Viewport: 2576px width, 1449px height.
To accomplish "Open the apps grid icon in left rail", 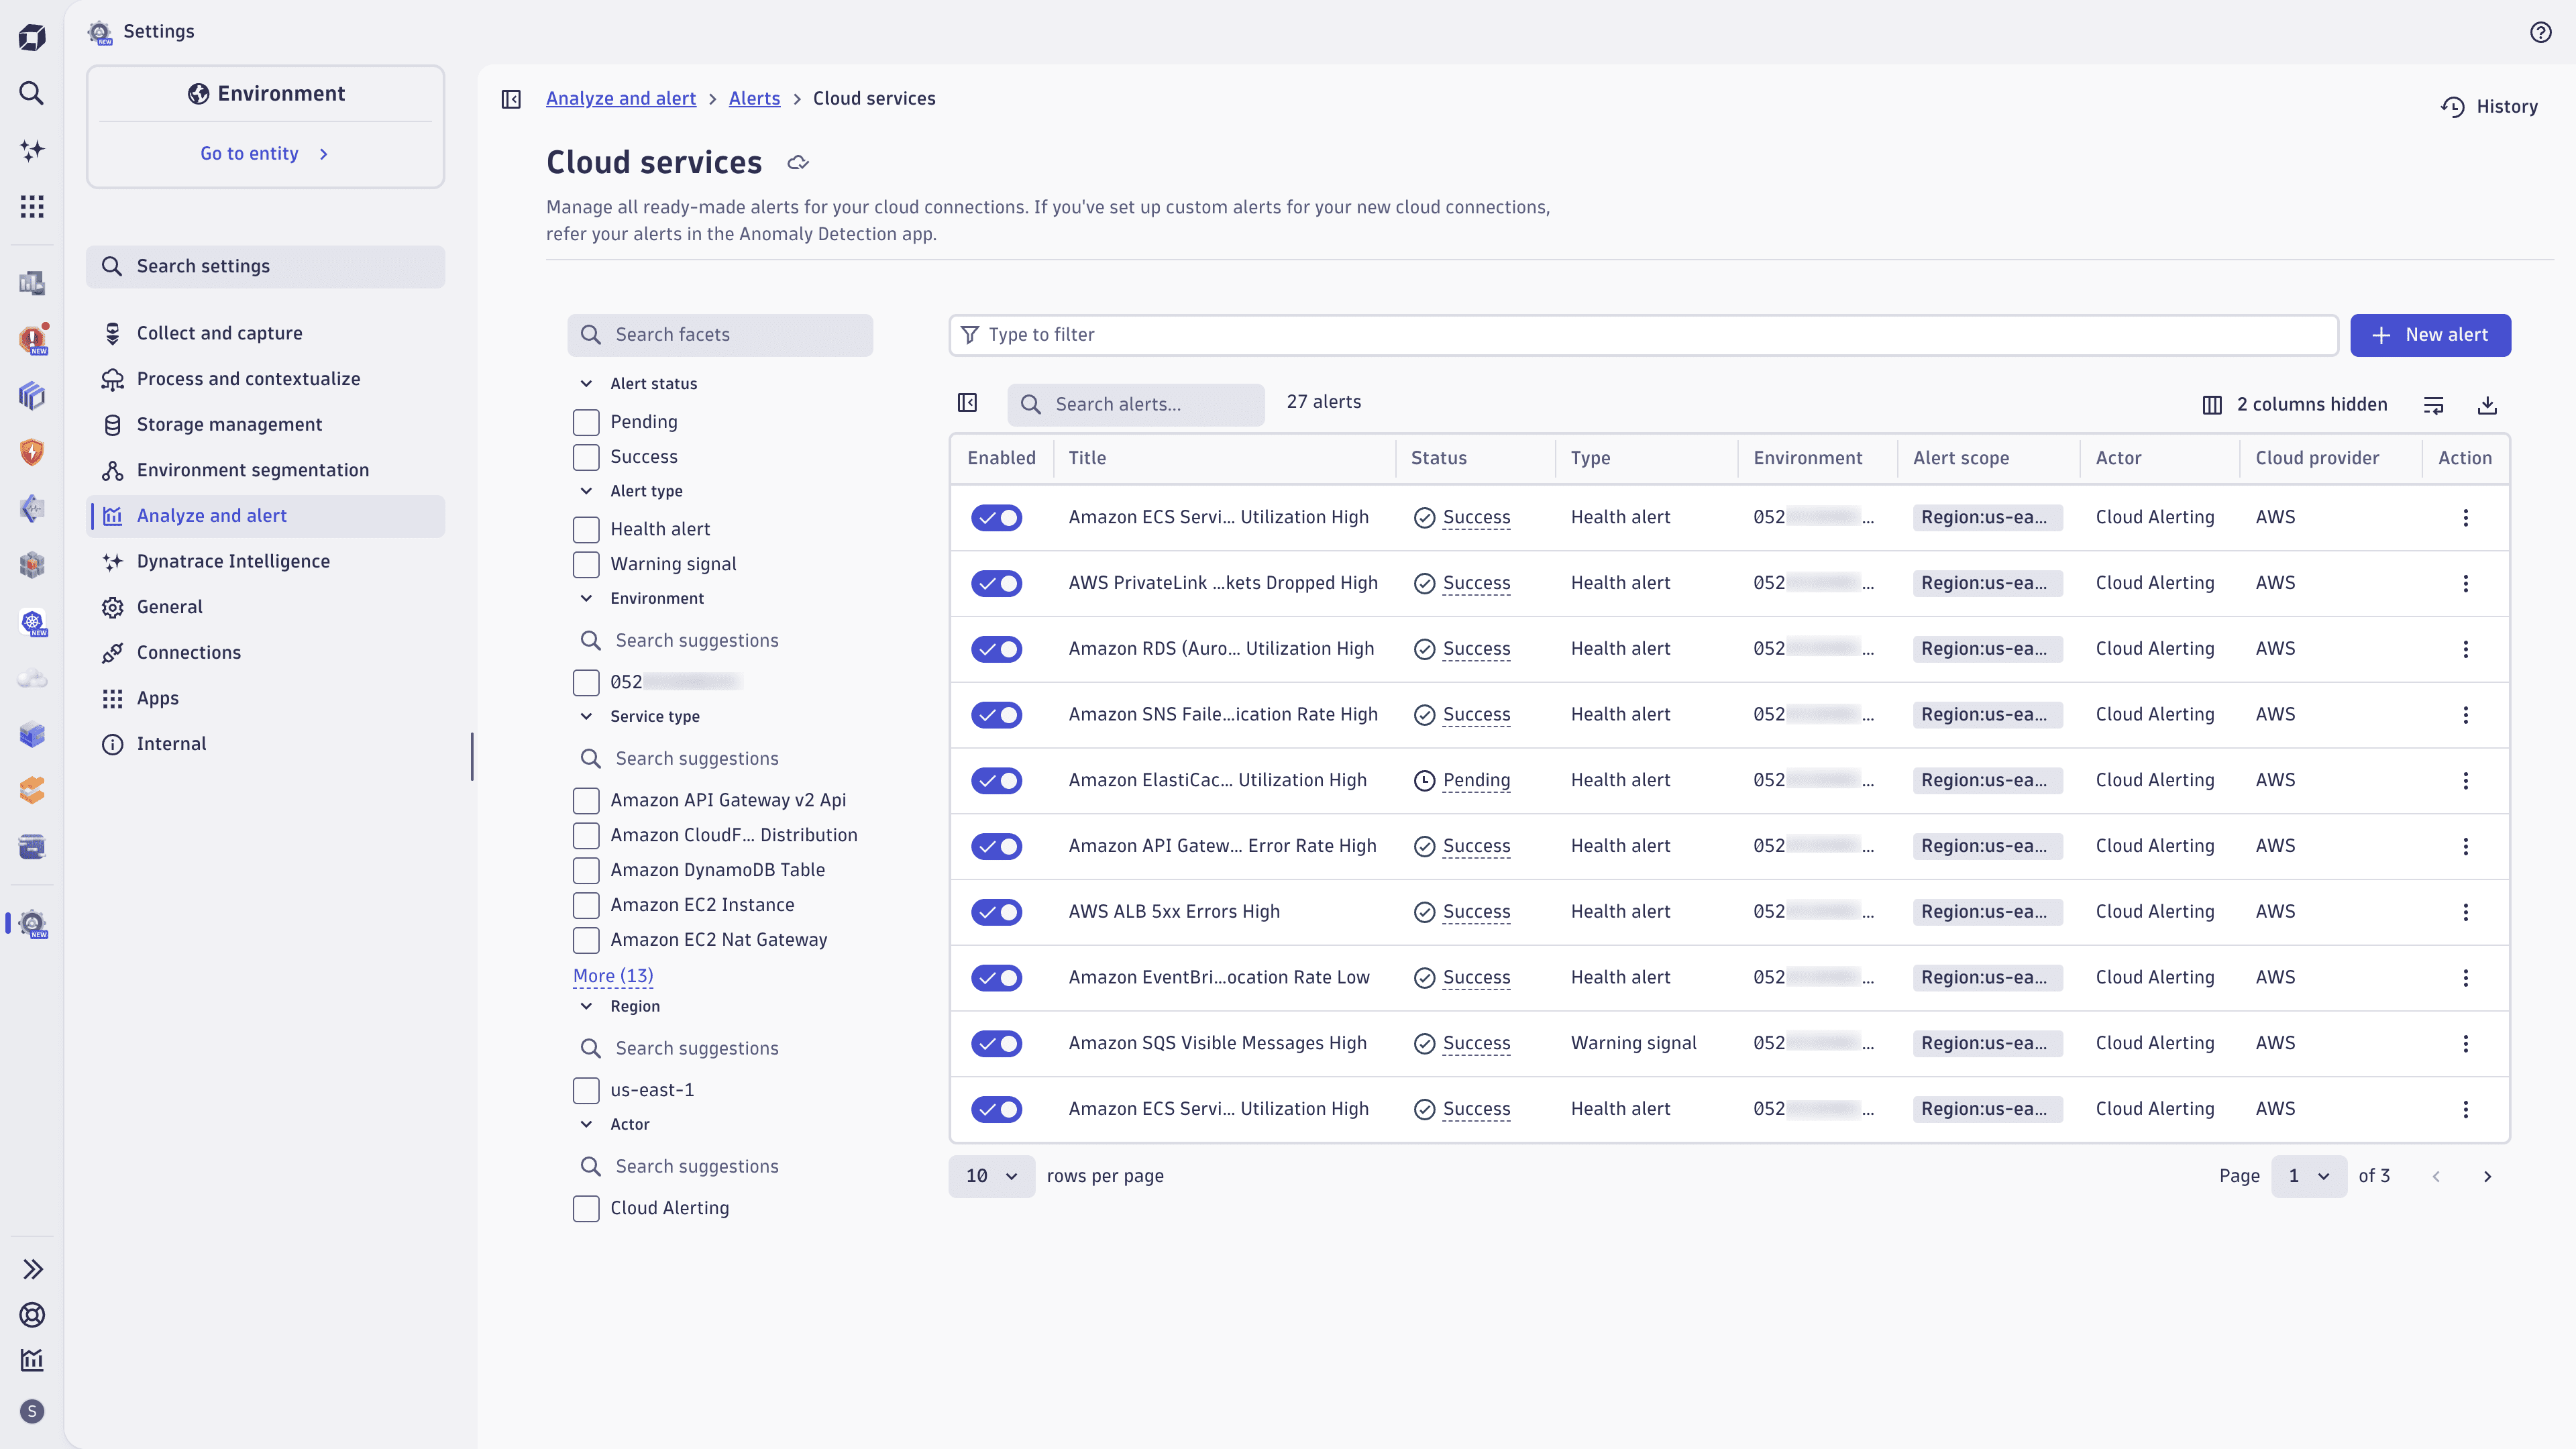I will [32, 207].
